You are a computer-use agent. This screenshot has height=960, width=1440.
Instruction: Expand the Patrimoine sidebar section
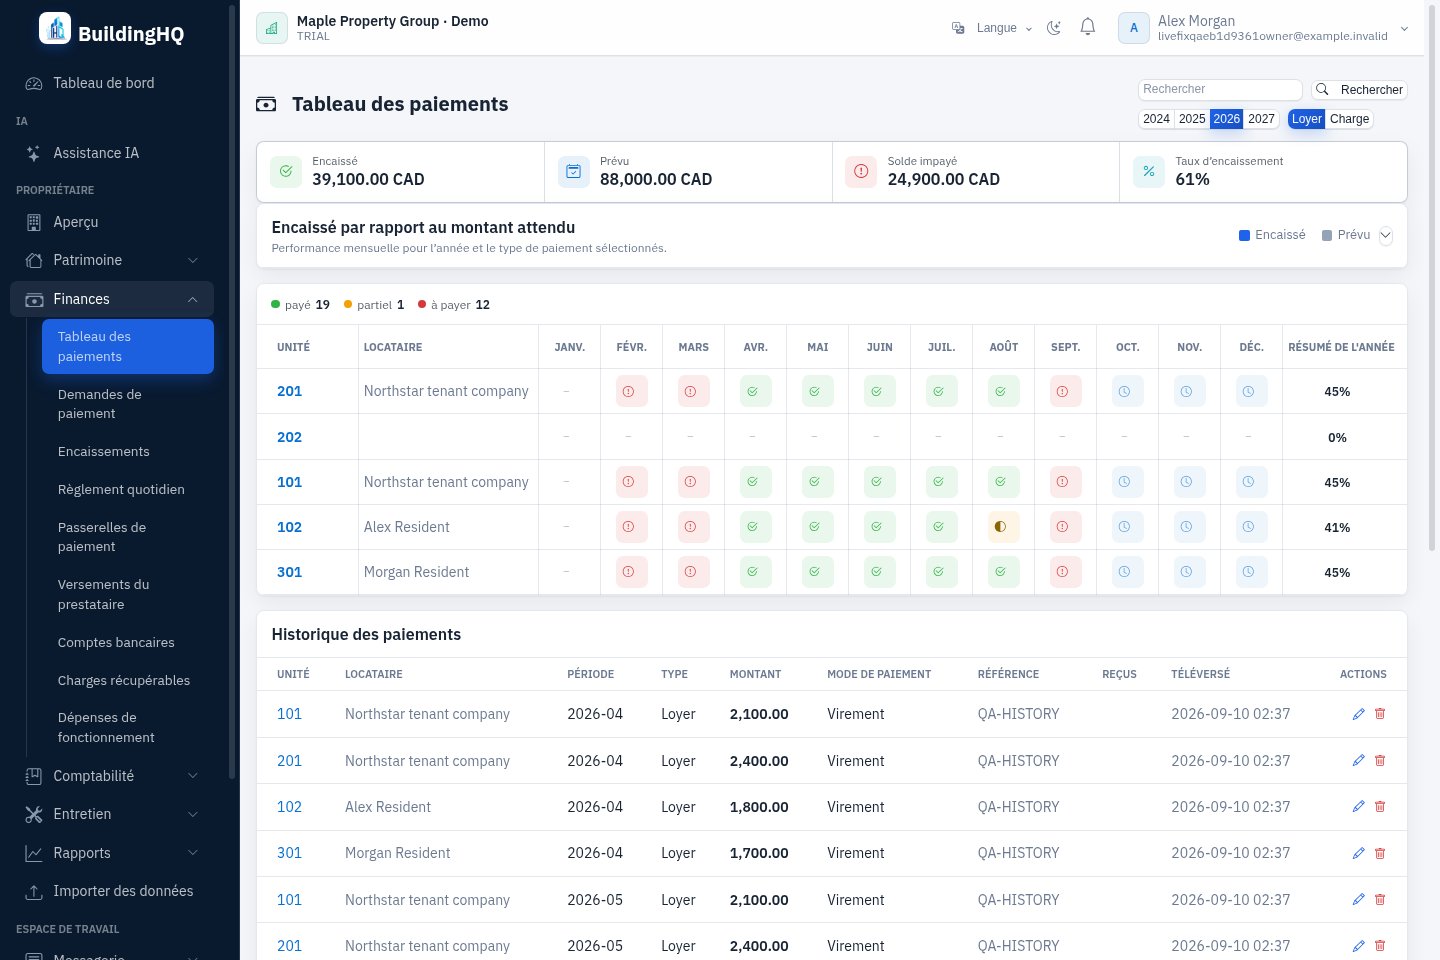pyautogui.click(x=112, y=260)
